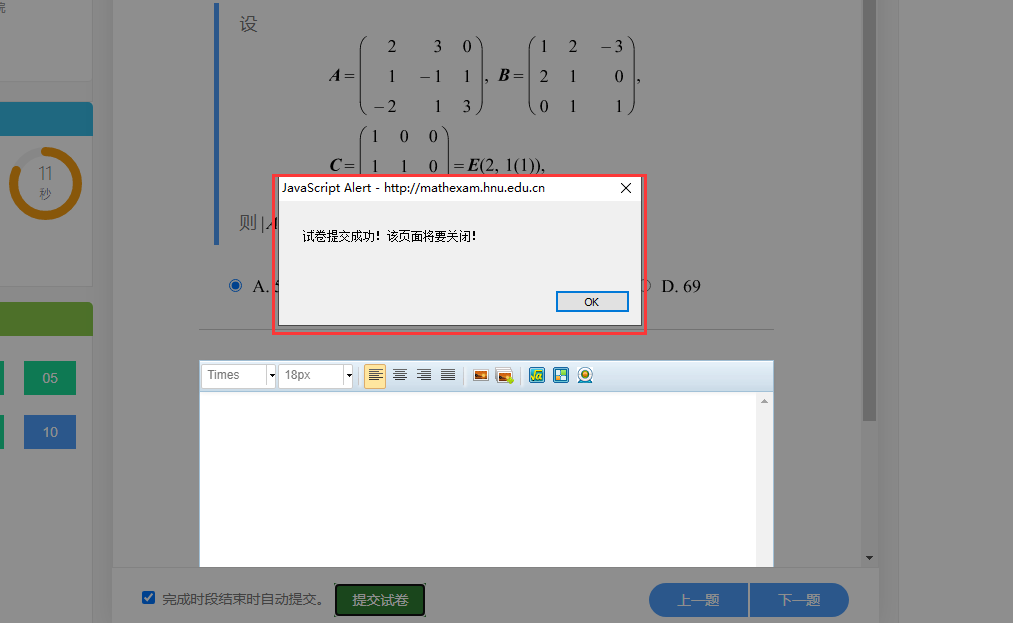Toggle auto-submit when time period ends checkbox
Image resolution: width=1013 pixels, height=623 pixels.
pyautogui.click(x=149, y=598)
